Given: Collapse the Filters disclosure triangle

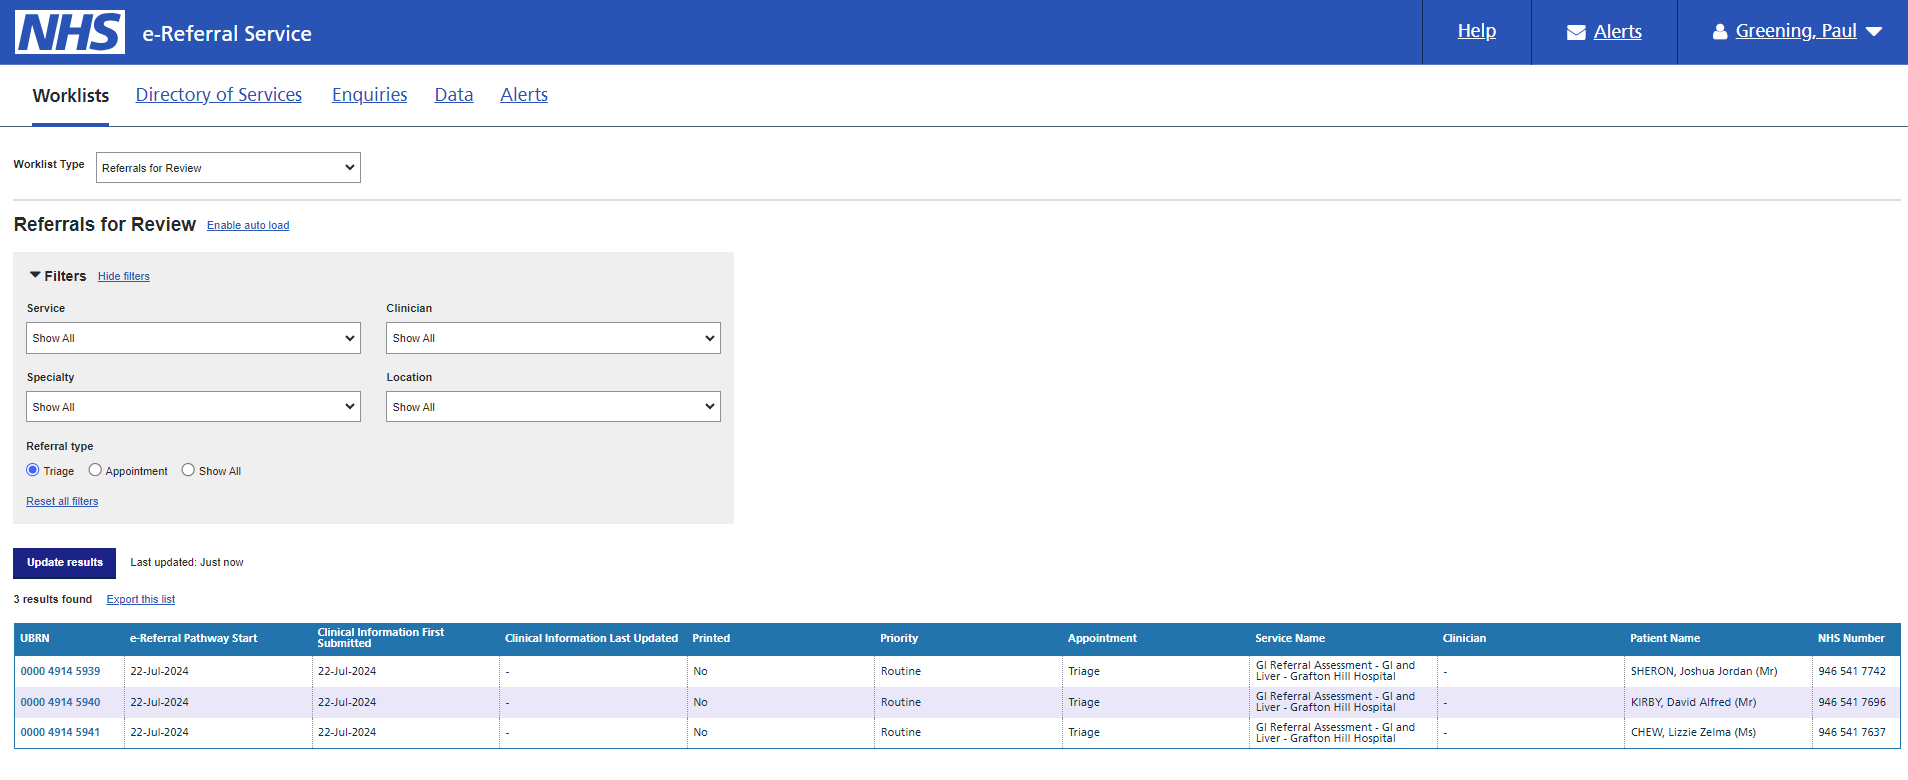Looking at the screenshot, I should click(x=35, y=275).
